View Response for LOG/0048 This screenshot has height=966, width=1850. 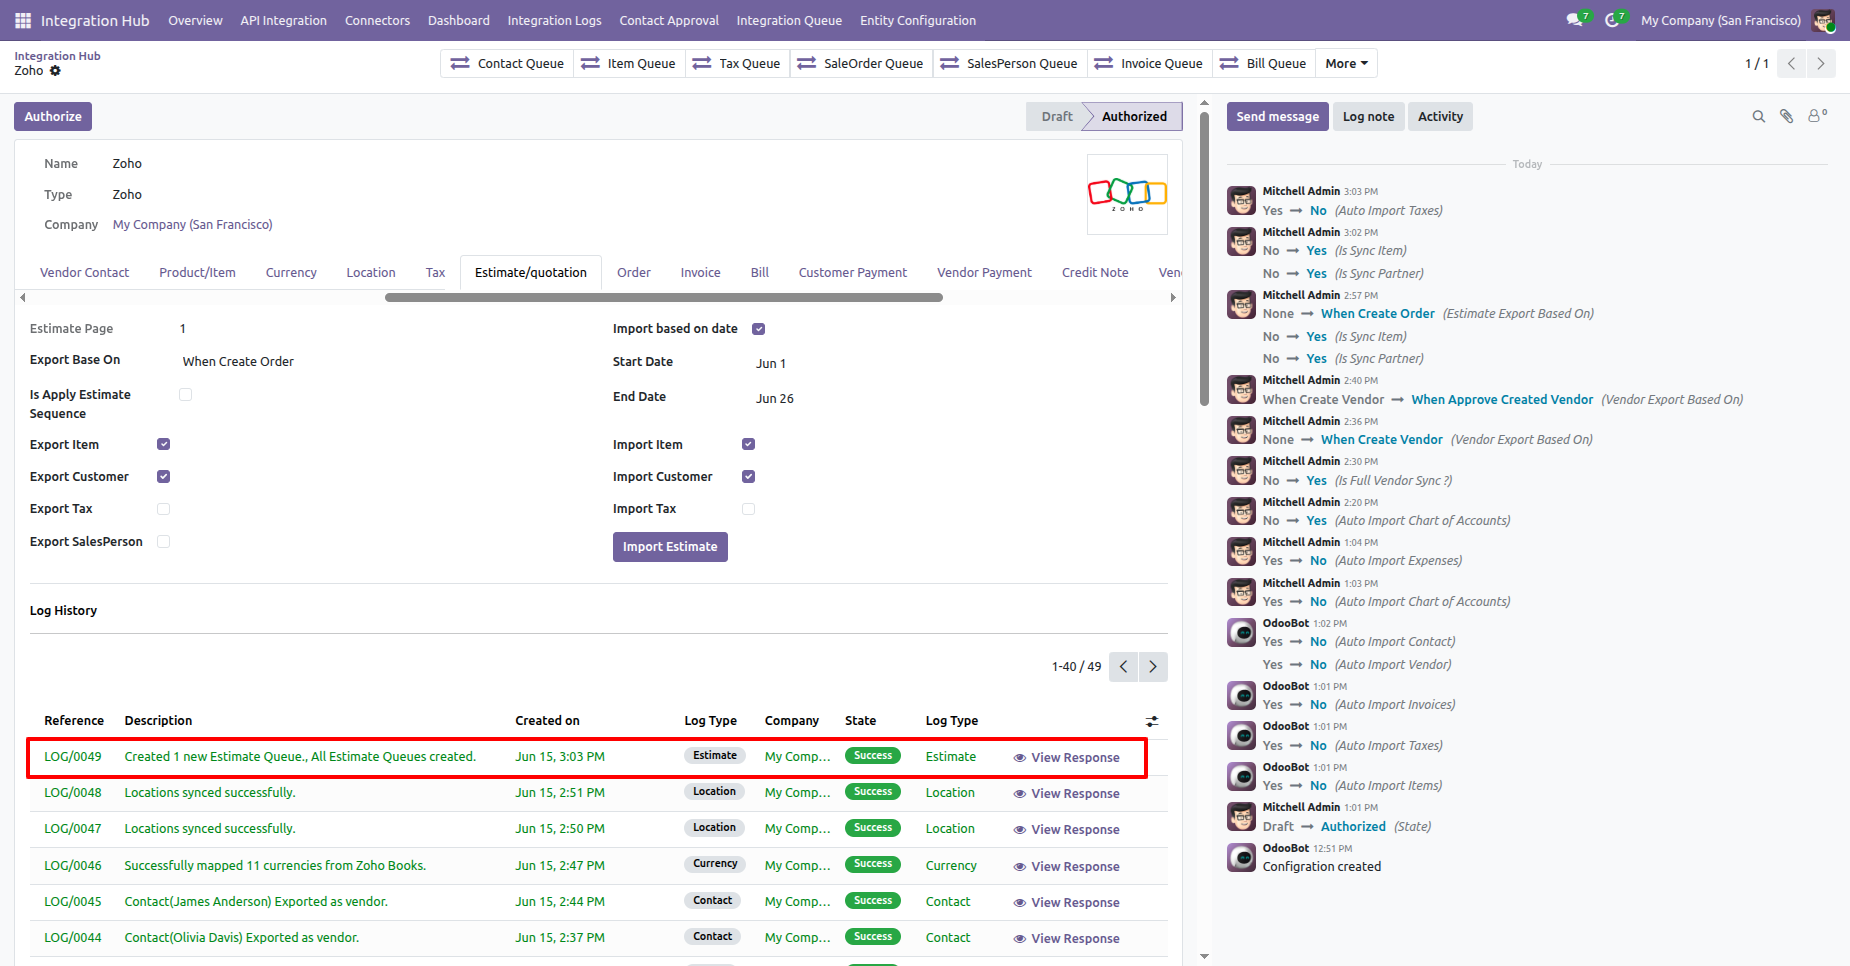[x=1066, y=794]
